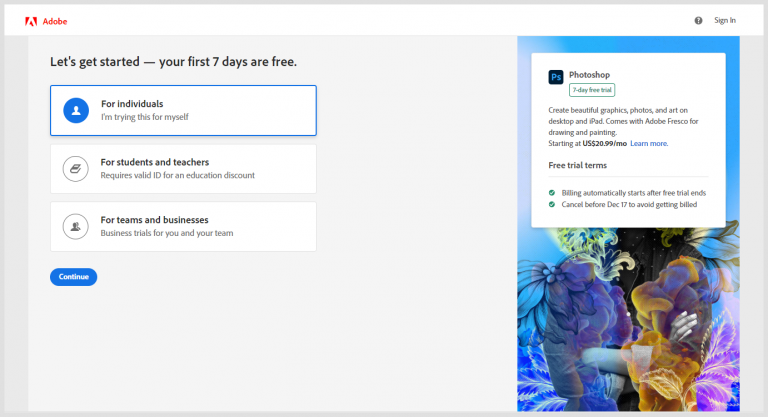Click the individuals person icon

tap(76, 110)
